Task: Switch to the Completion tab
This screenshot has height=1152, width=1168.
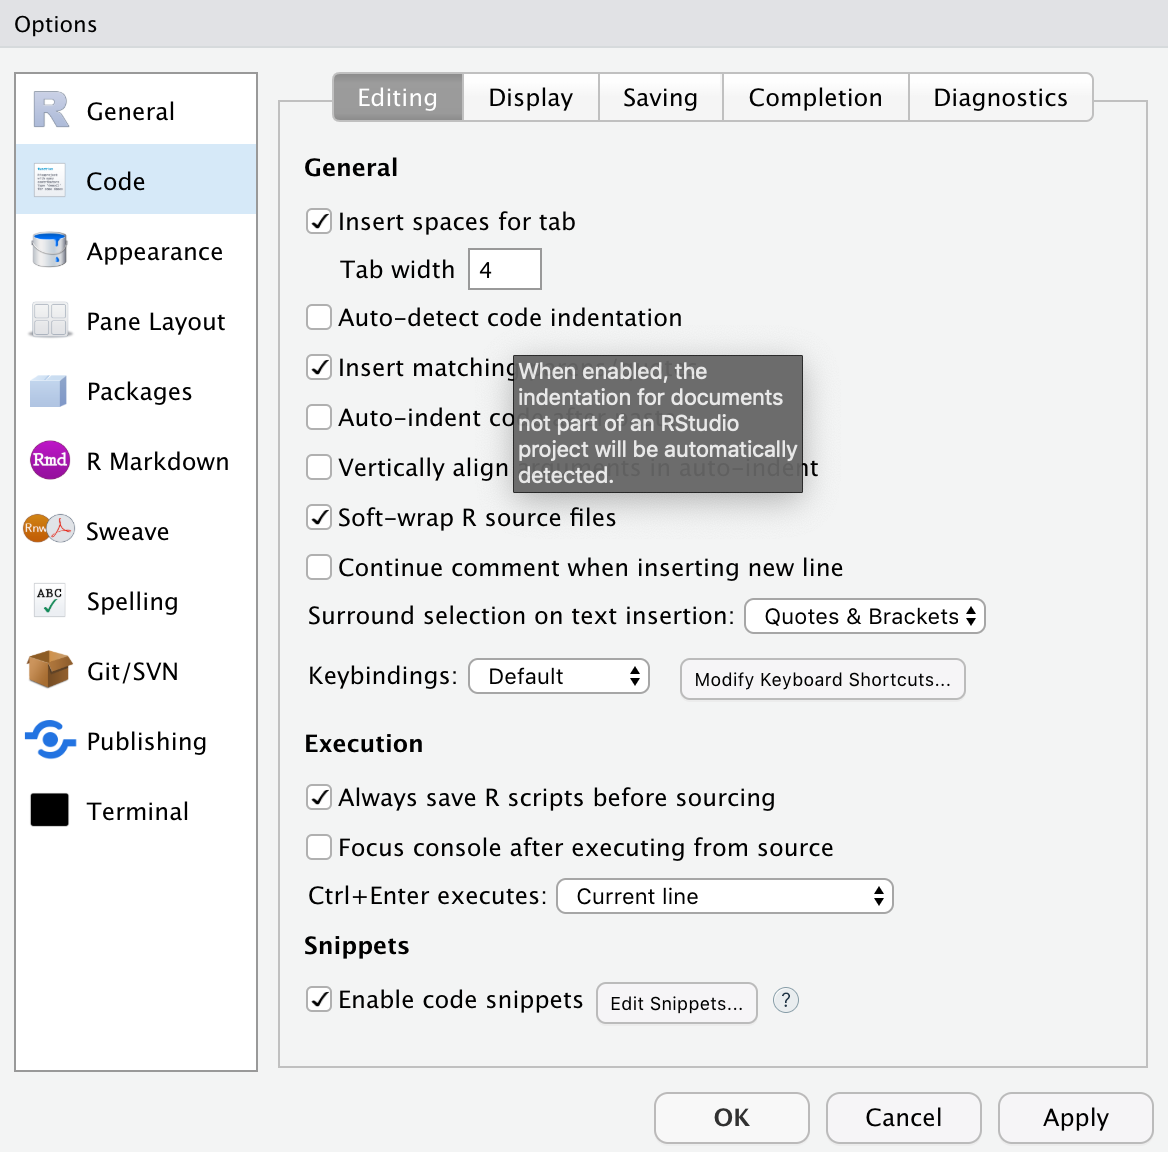Action: pos(815,97)
